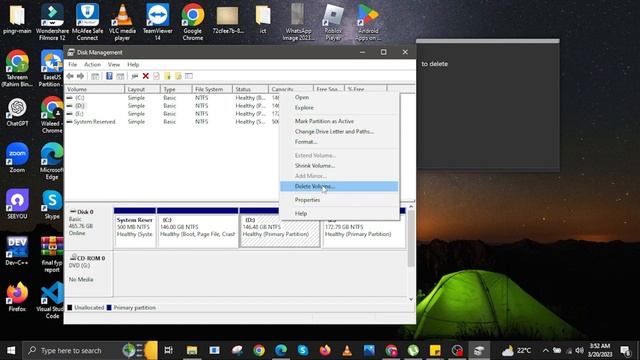Open the notification center icon
The height and width of the screenshot is (360, 640).
pos(625,350)
